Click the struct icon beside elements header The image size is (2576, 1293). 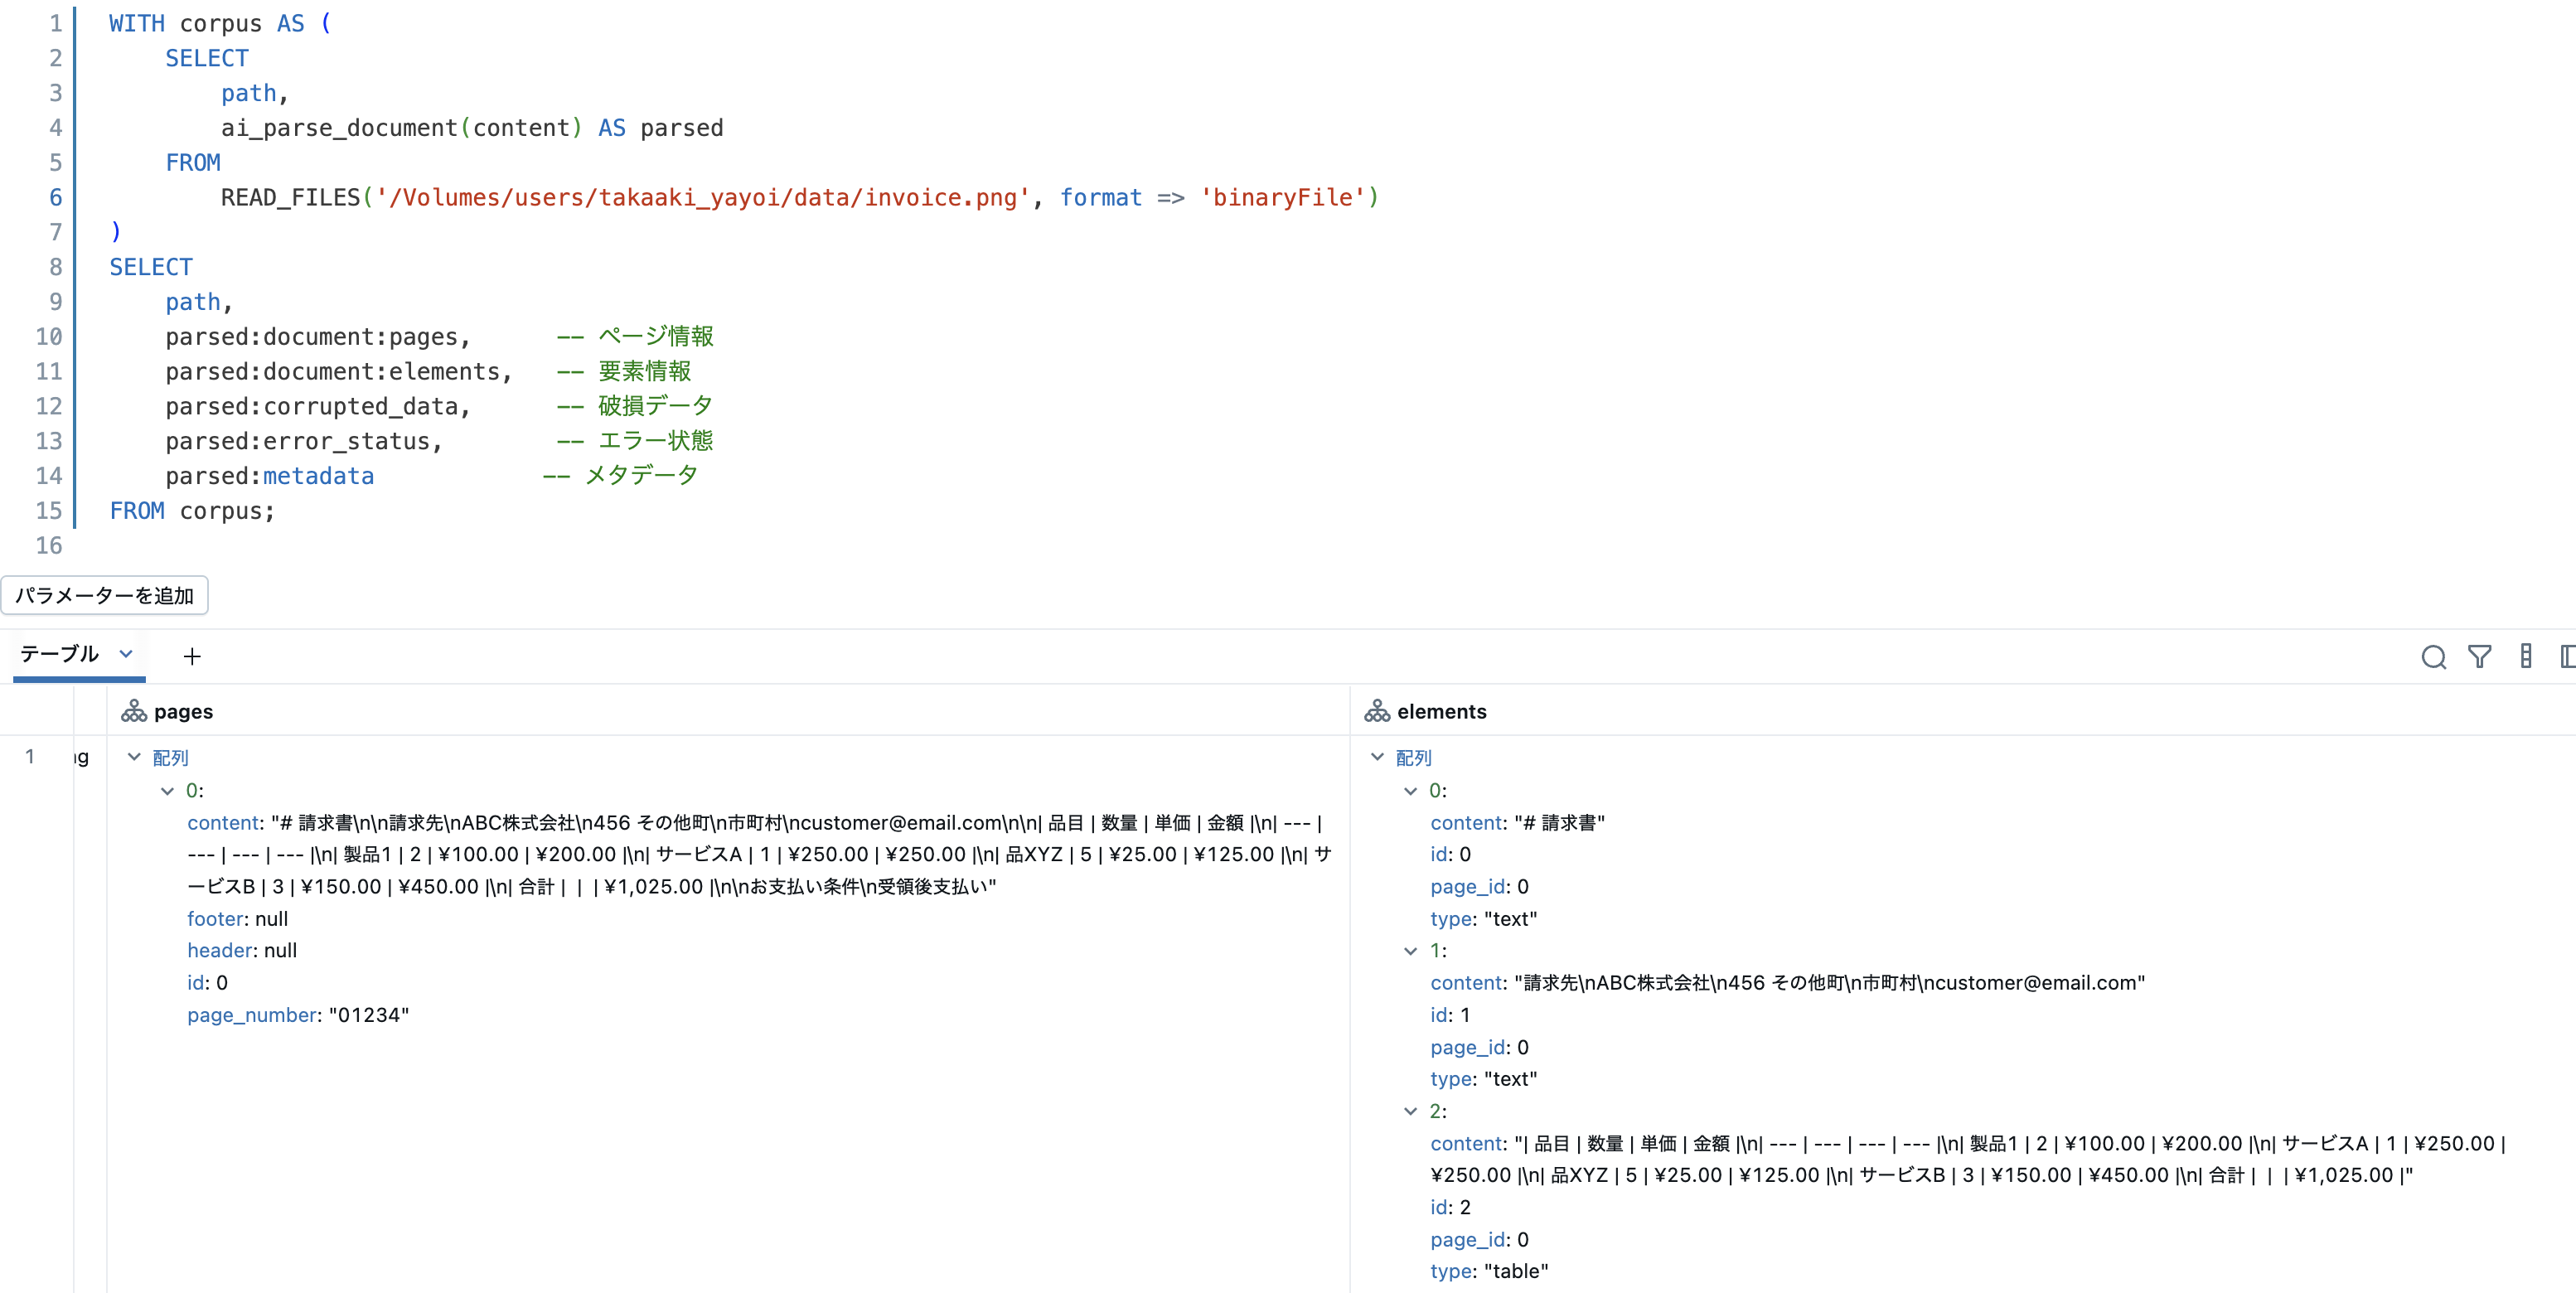(x=1377, y=711)
